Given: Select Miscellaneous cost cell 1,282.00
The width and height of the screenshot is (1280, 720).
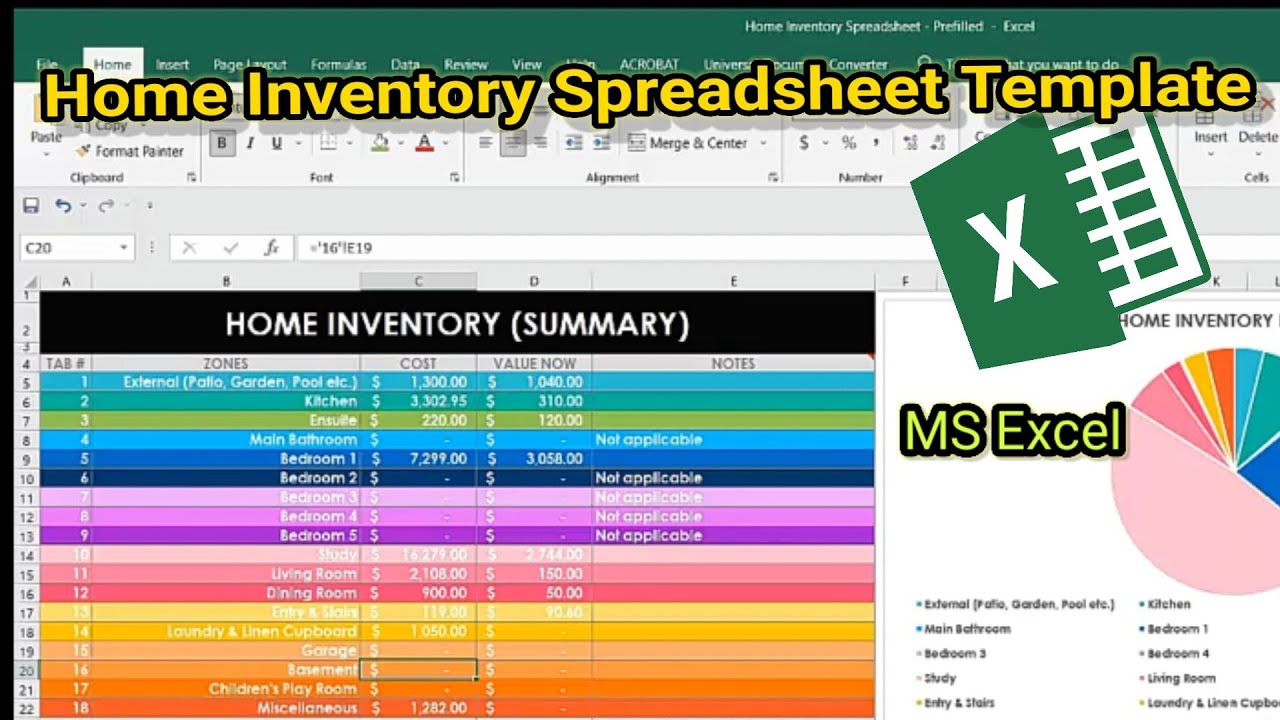Looking at the screenshot, I should point(418,708).
